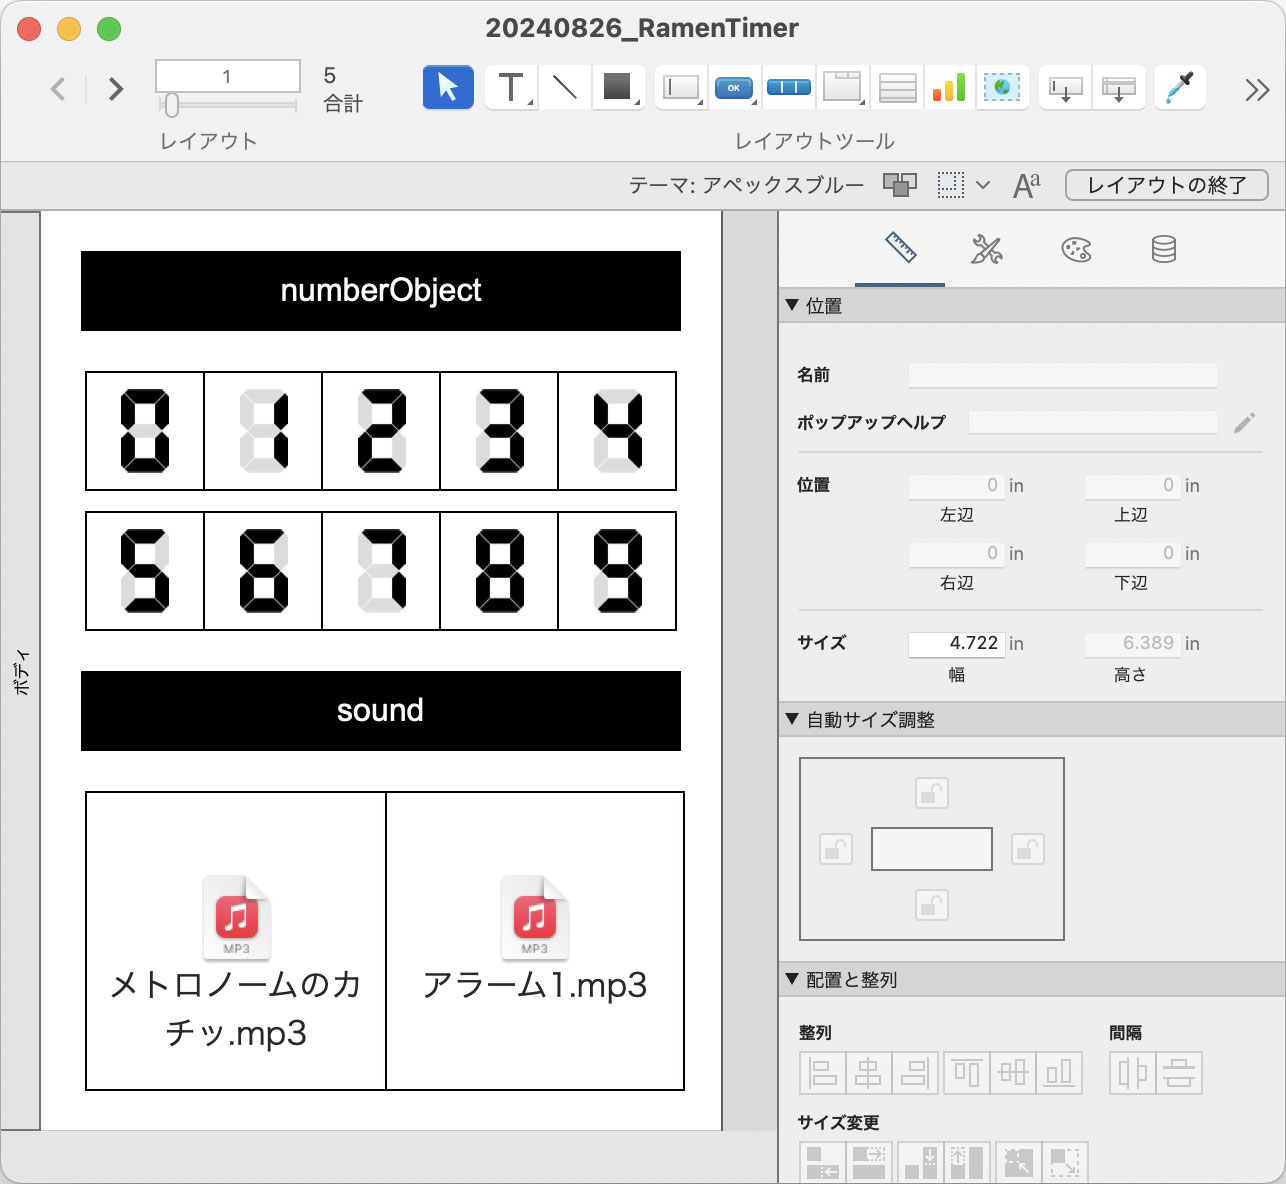Go to previous layout arrow

tap(59, 89)
